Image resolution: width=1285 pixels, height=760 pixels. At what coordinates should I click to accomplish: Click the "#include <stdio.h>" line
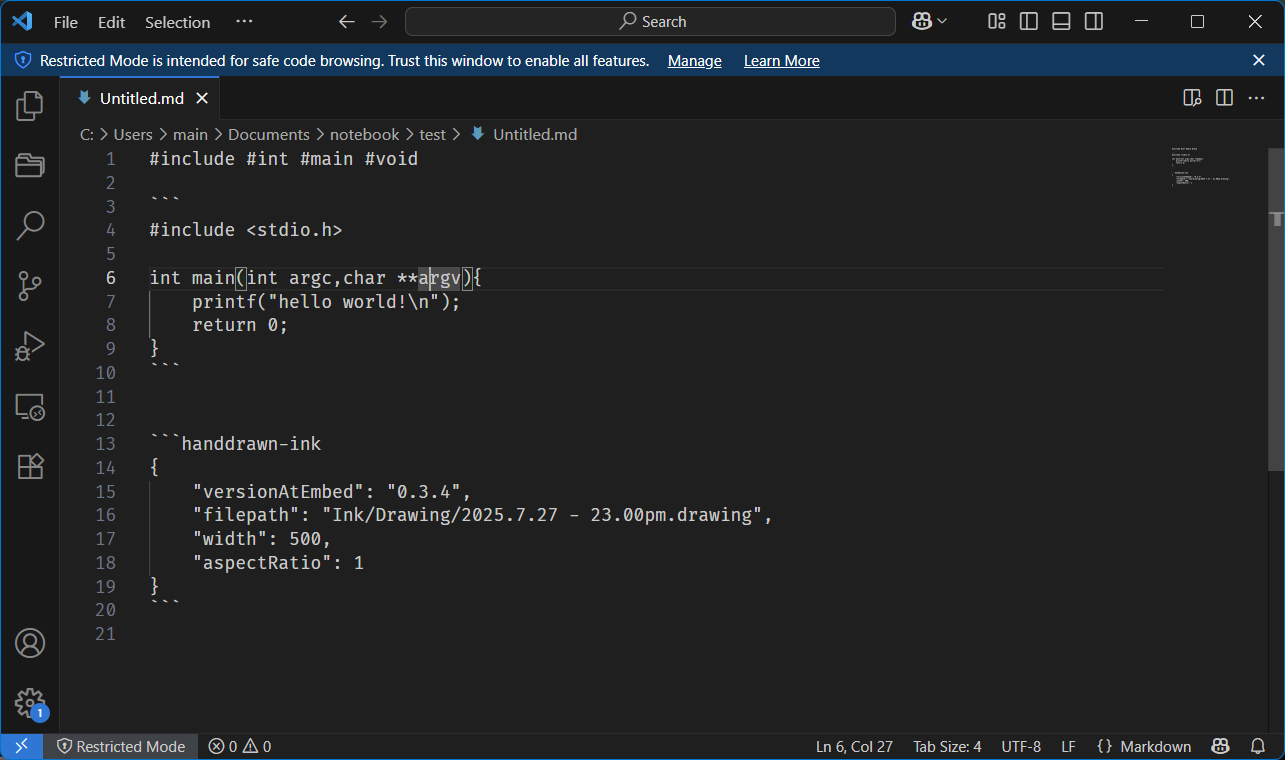point(246,230)
